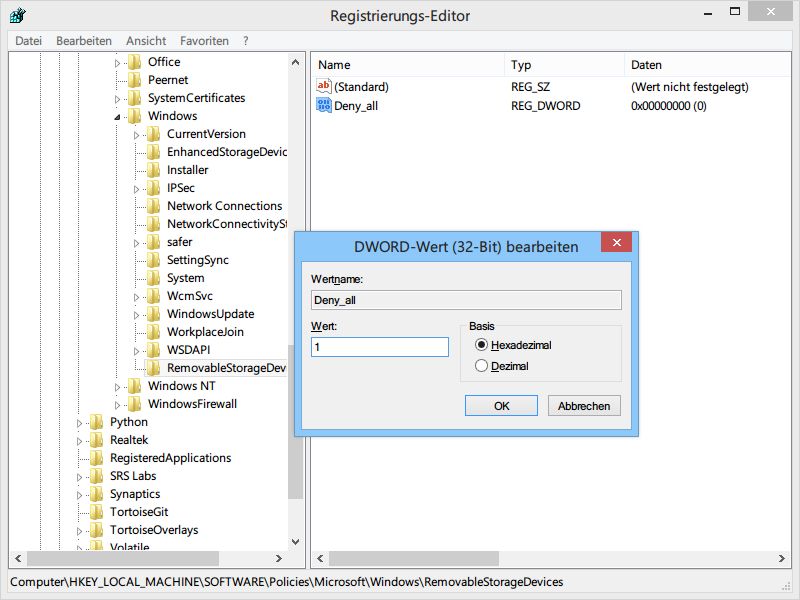Open the Ansicht menu
The image size is (800, 600).
tap(146, 41)
